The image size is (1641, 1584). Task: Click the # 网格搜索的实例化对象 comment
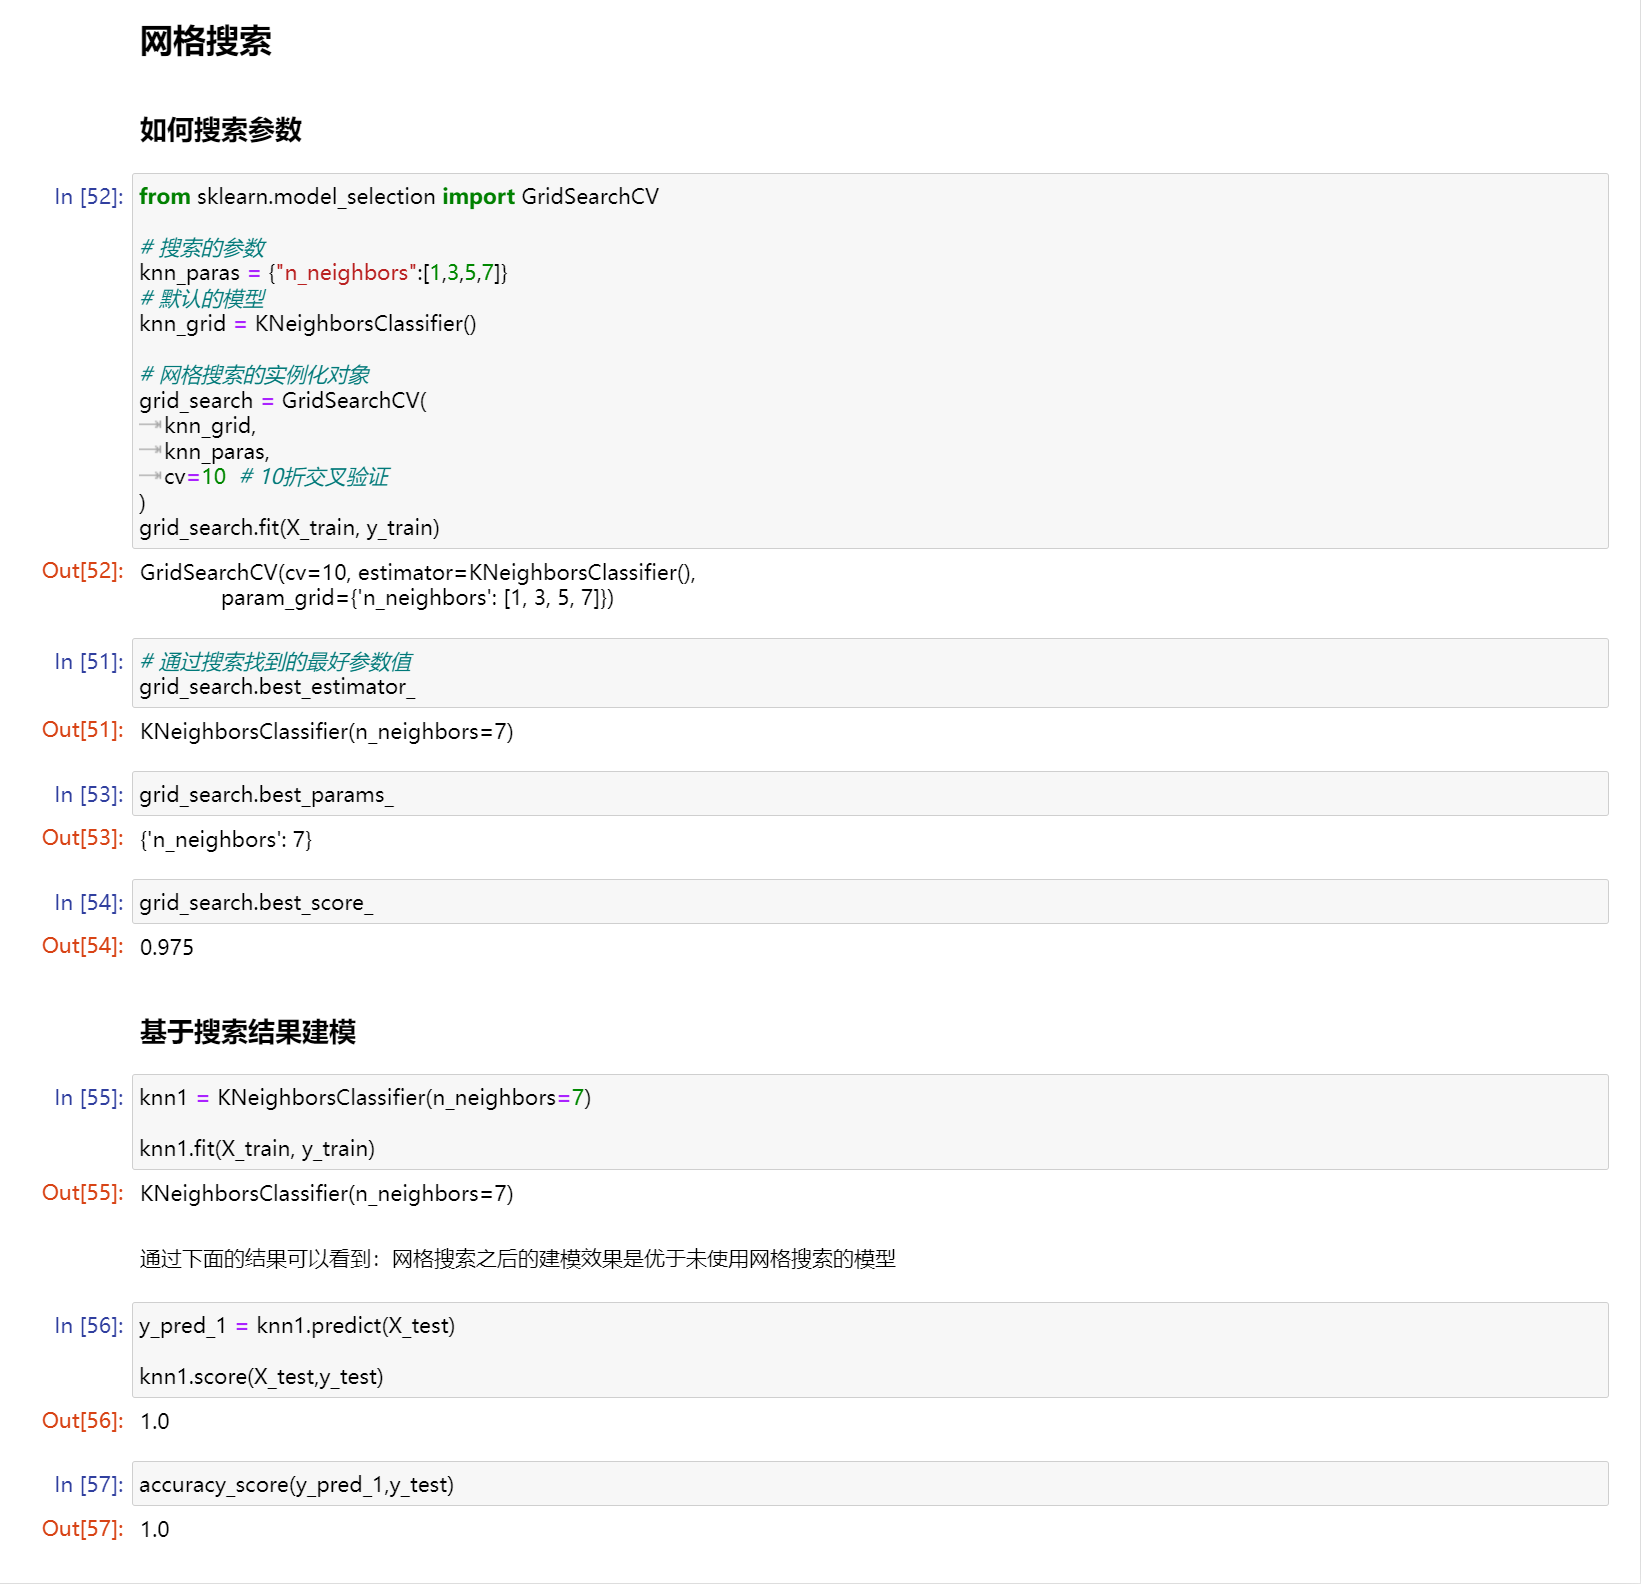click(255, 375)
